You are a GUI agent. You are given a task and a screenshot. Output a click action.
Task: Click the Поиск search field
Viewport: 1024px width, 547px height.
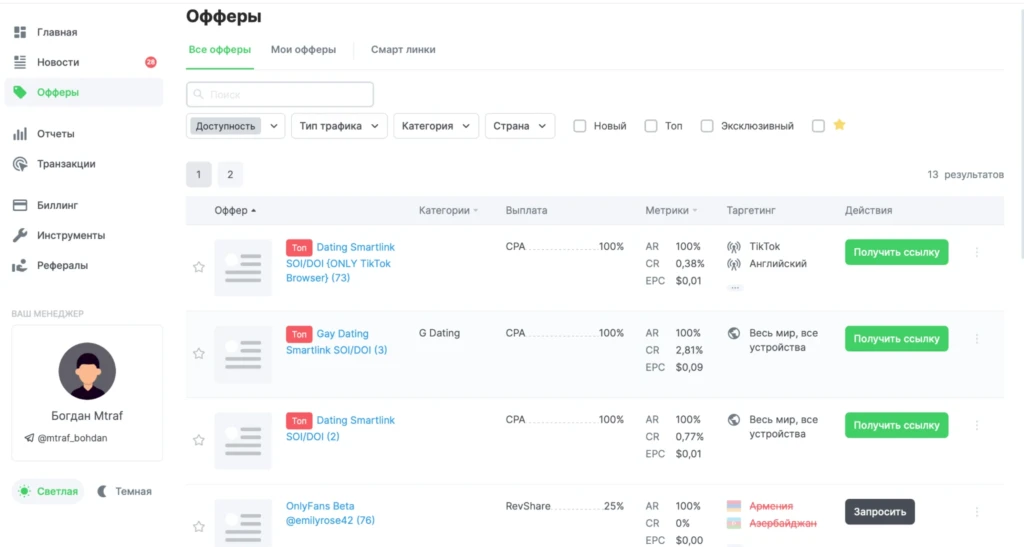[280, 95]
